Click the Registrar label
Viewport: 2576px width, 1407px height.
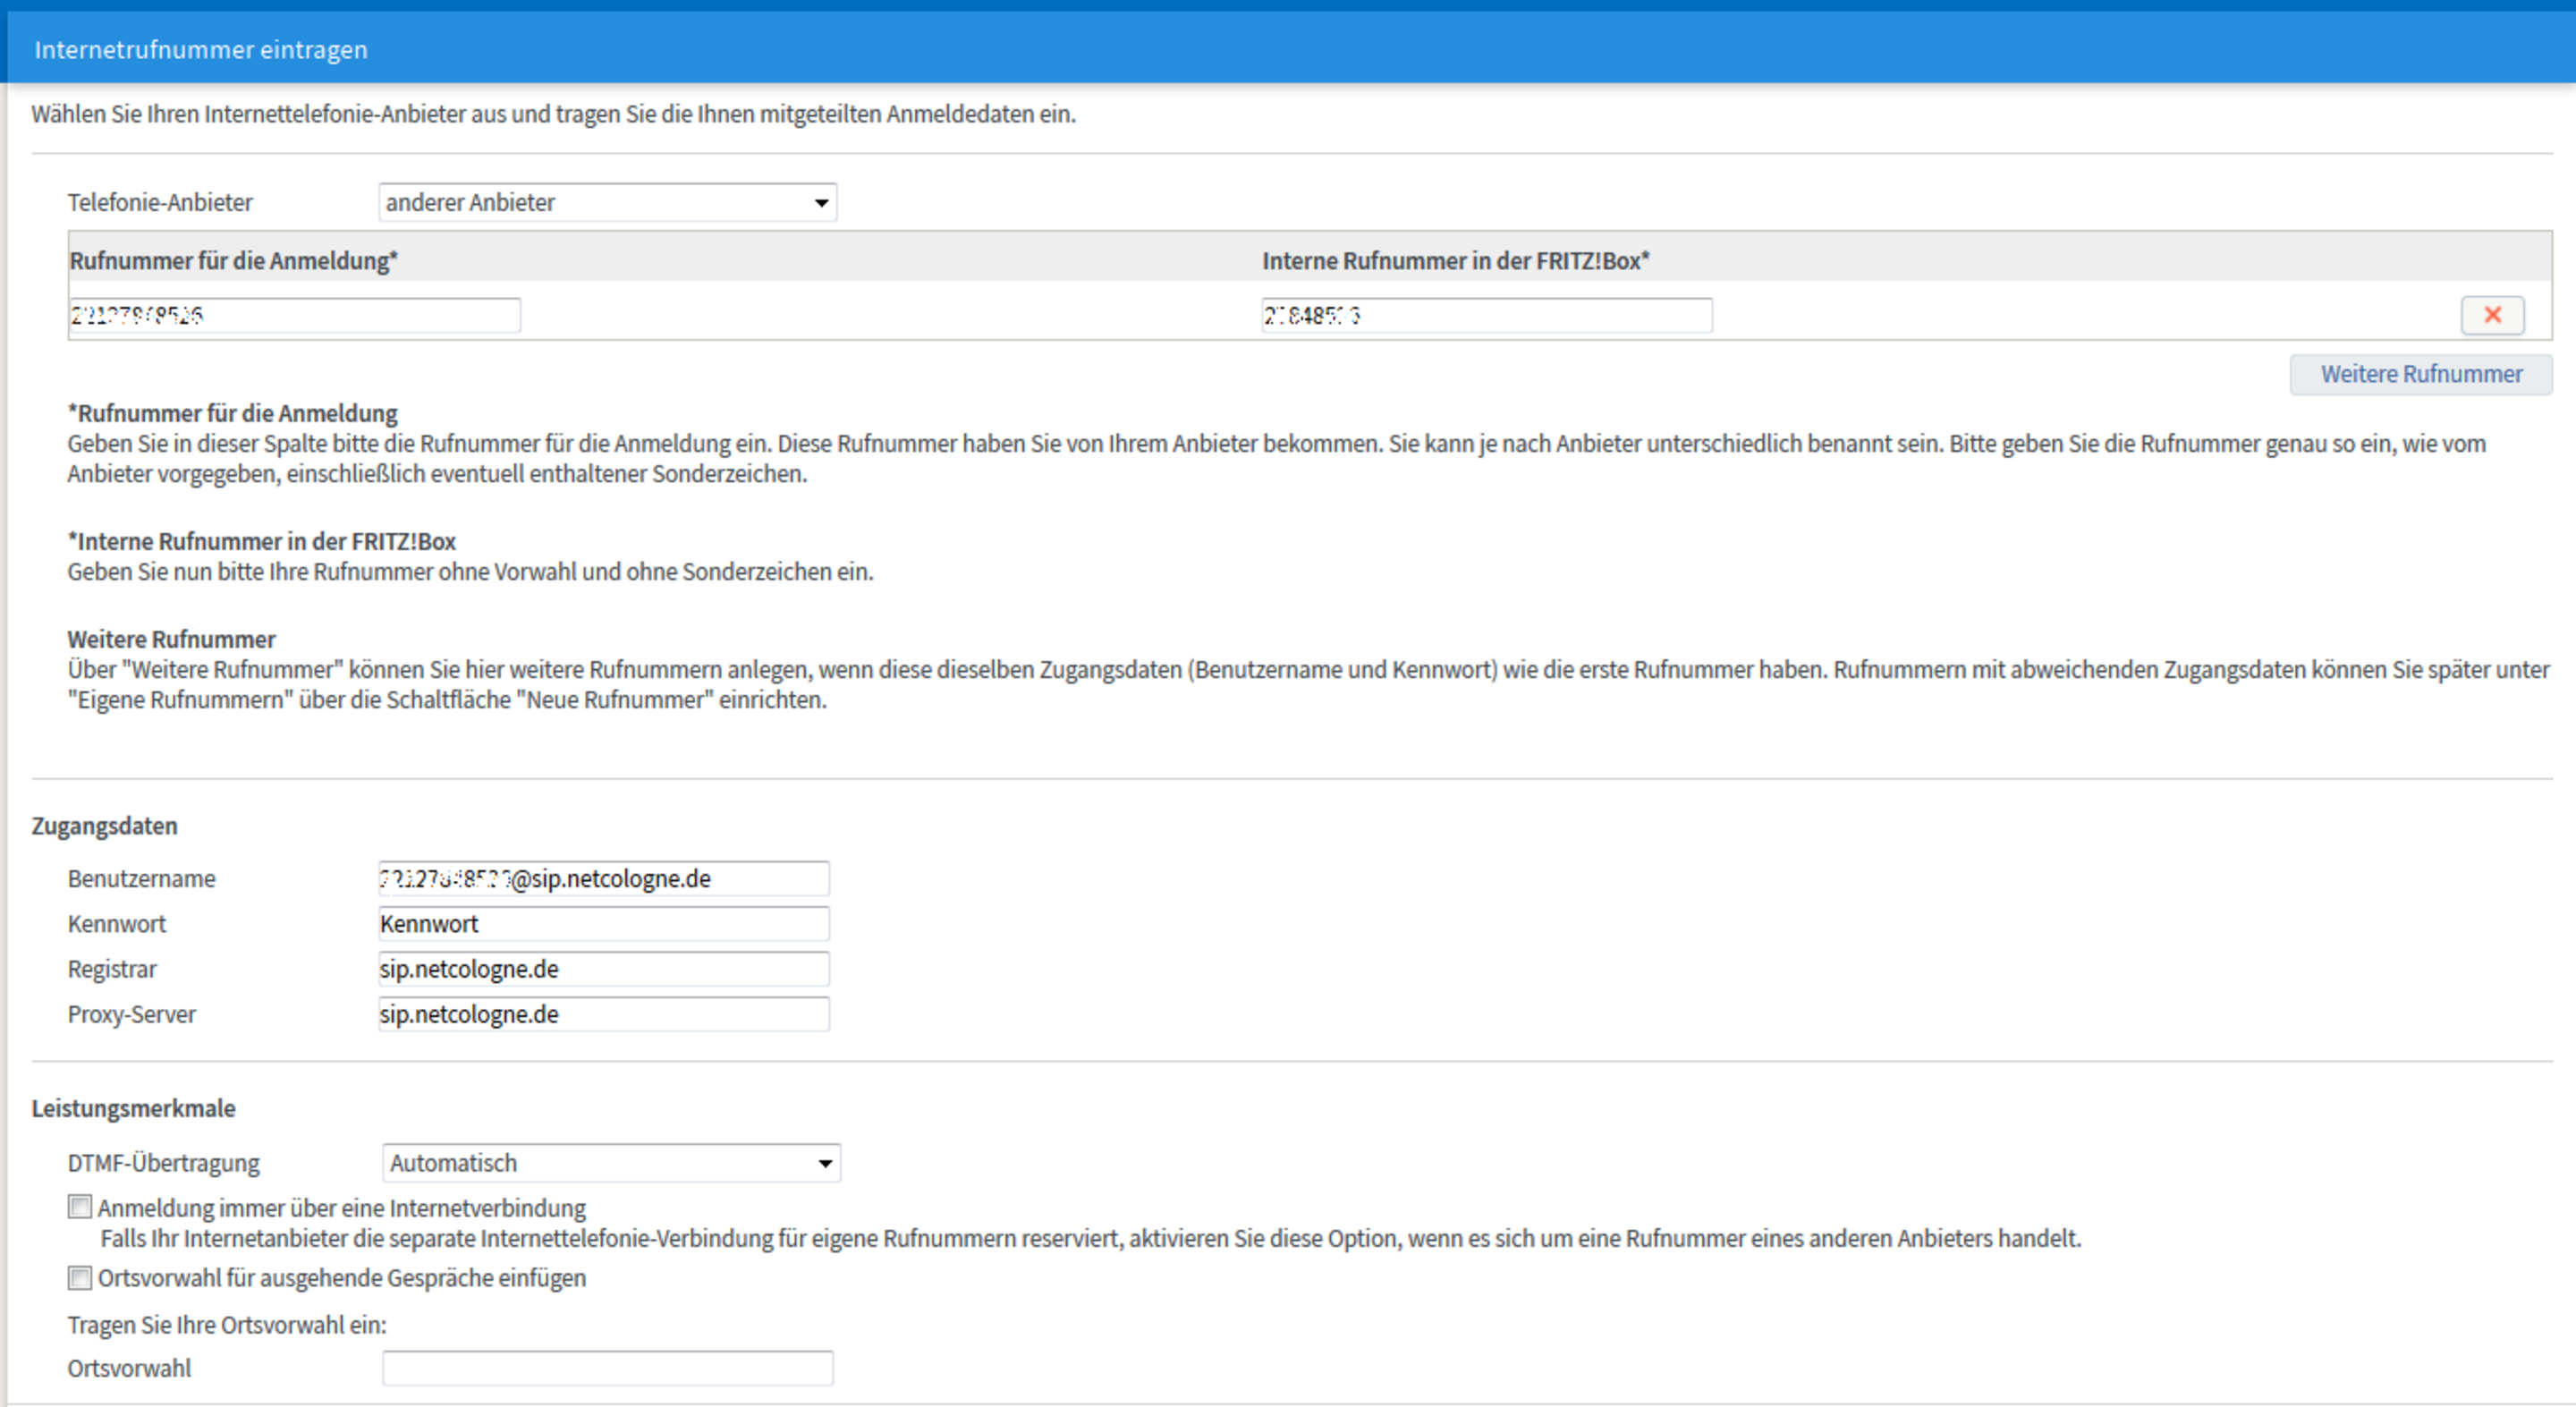pos(113,969)
